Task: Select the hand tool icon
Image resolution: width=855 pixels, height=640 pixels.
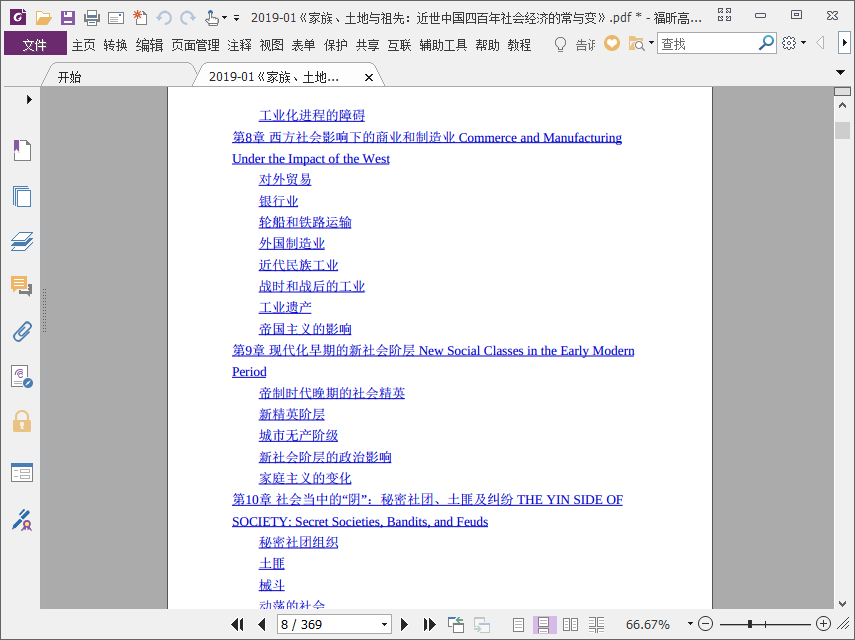Action: (x=212, y=18)
